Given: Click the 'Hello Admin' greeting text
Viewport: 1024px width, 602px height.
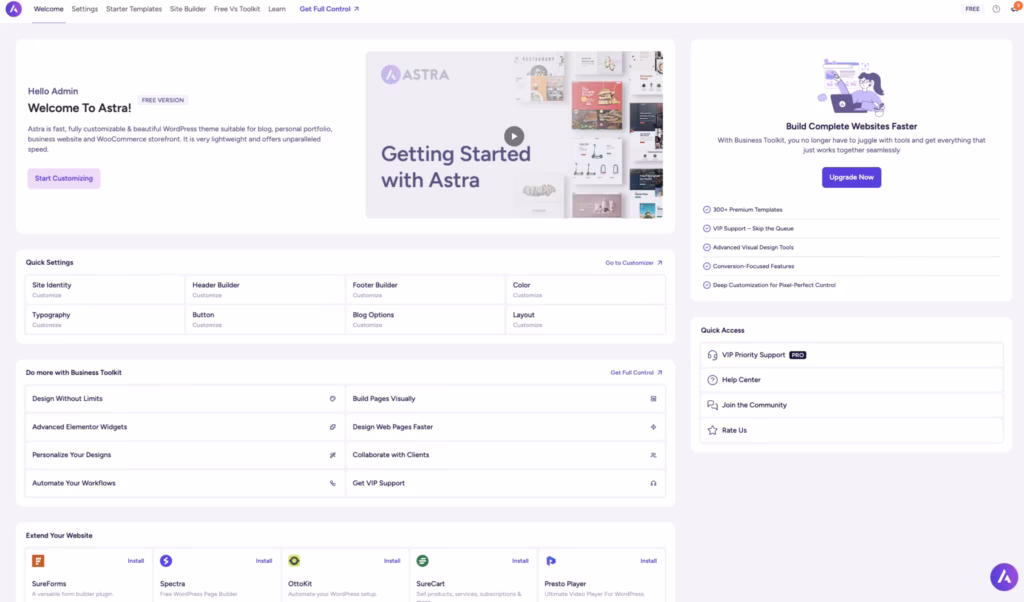Looking at the screenshot, I should point(53,91).
